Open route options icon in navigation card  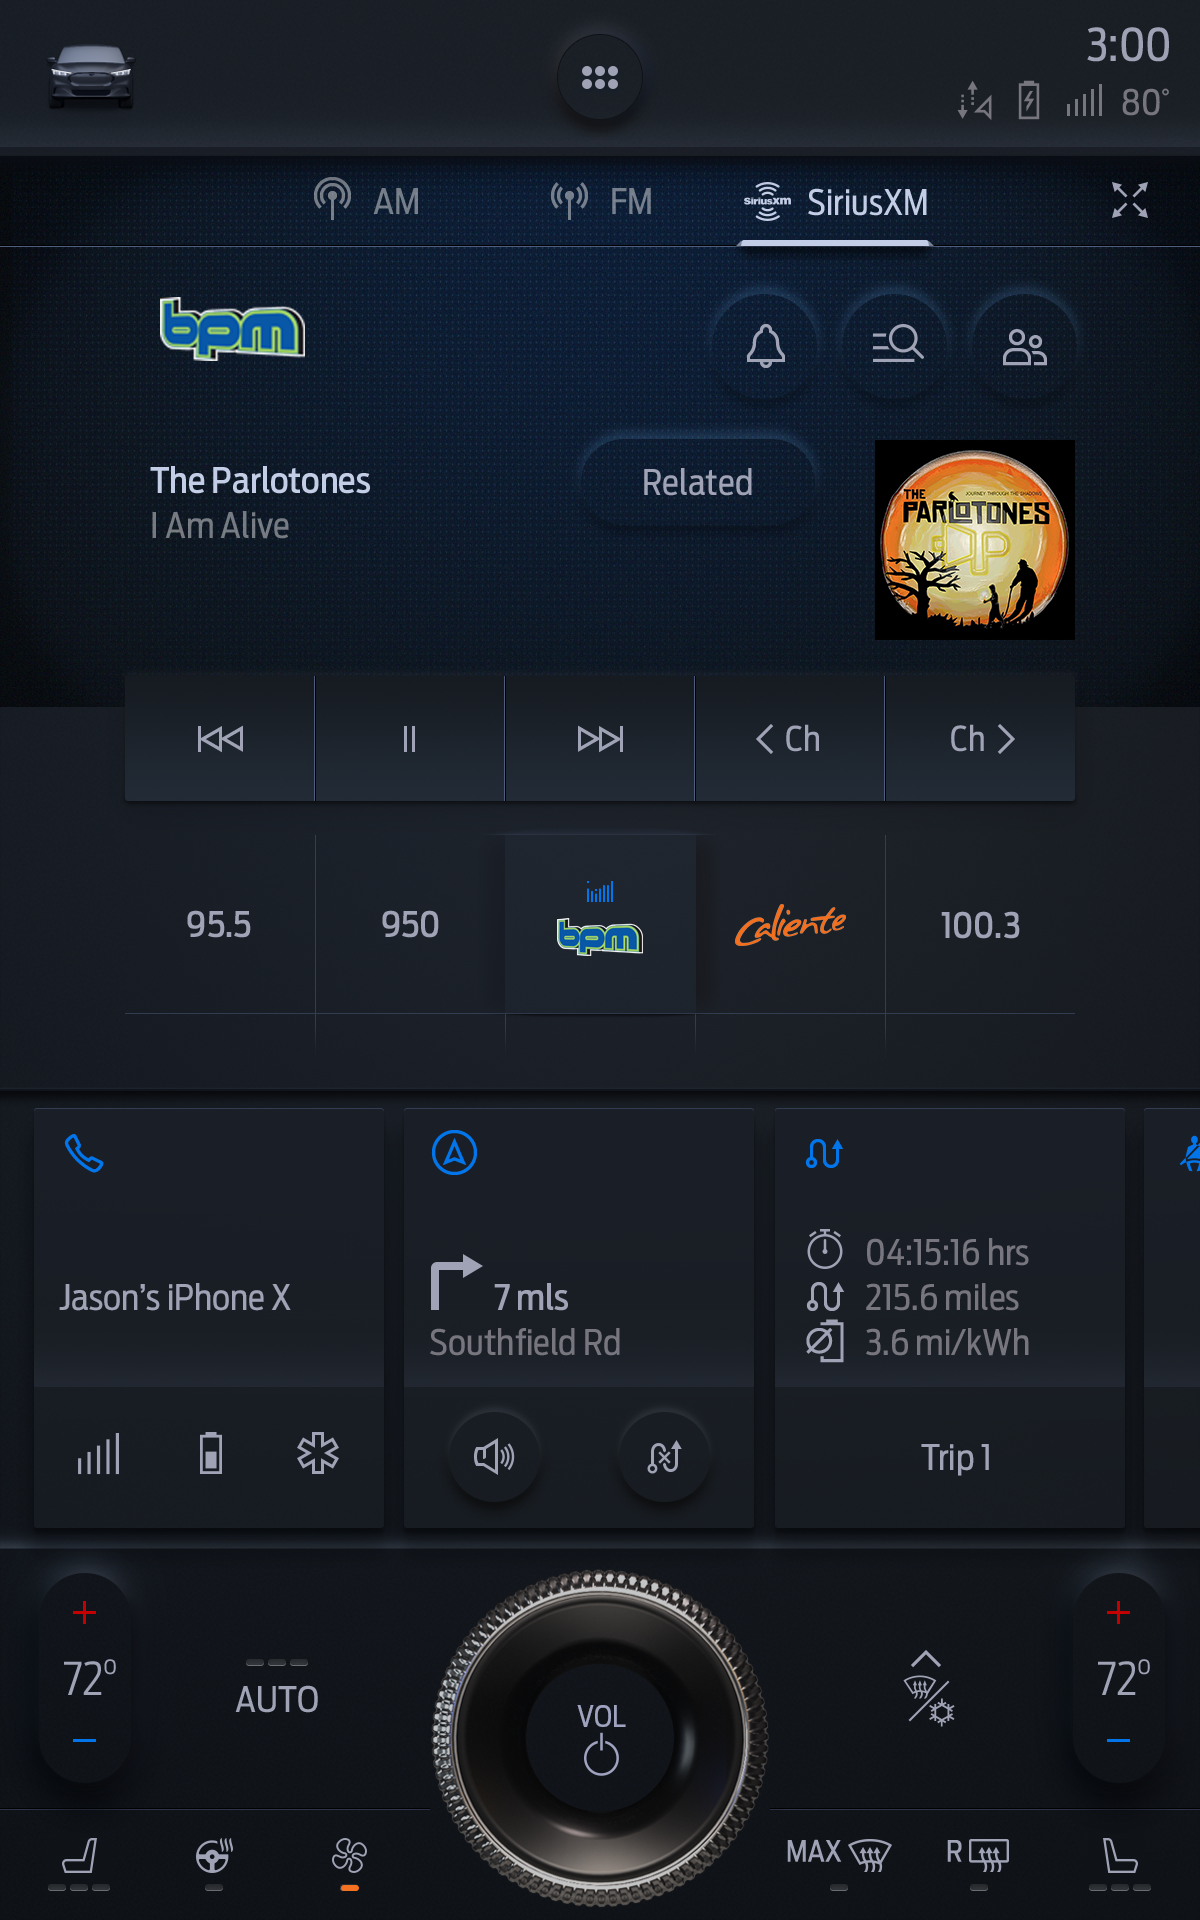[x=664, y=1457]
